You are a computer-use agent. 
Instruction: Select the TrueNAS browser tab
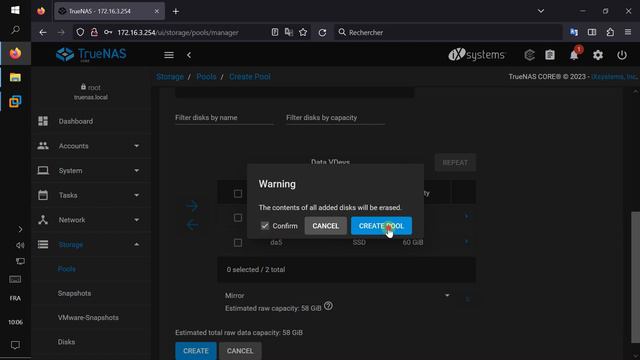(x=109, y=11)
